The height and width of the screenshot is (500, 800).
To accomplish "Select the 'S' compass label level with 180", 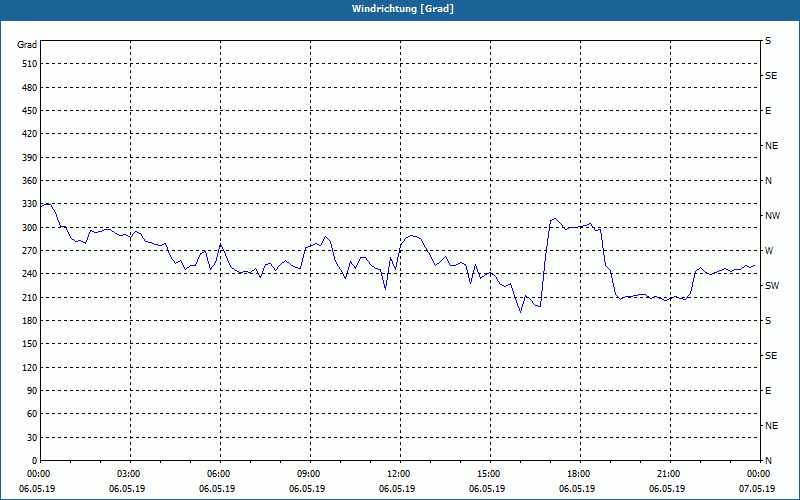I will tap(768, 321).
